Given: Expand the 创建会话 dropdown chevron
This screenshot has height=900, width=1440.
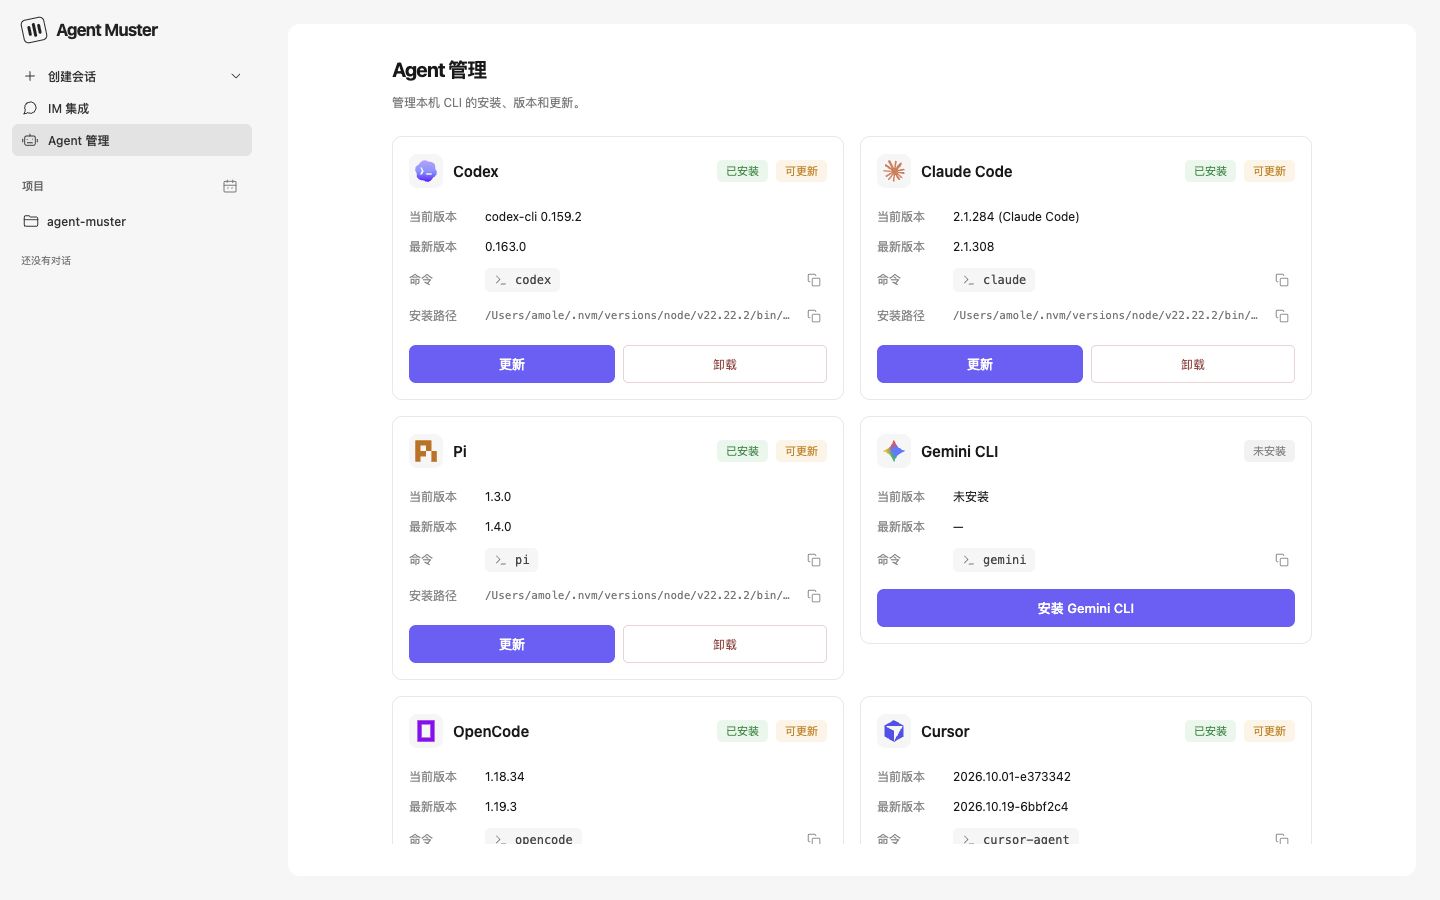Looking at the screenshot, I should [x=236, y=76].
